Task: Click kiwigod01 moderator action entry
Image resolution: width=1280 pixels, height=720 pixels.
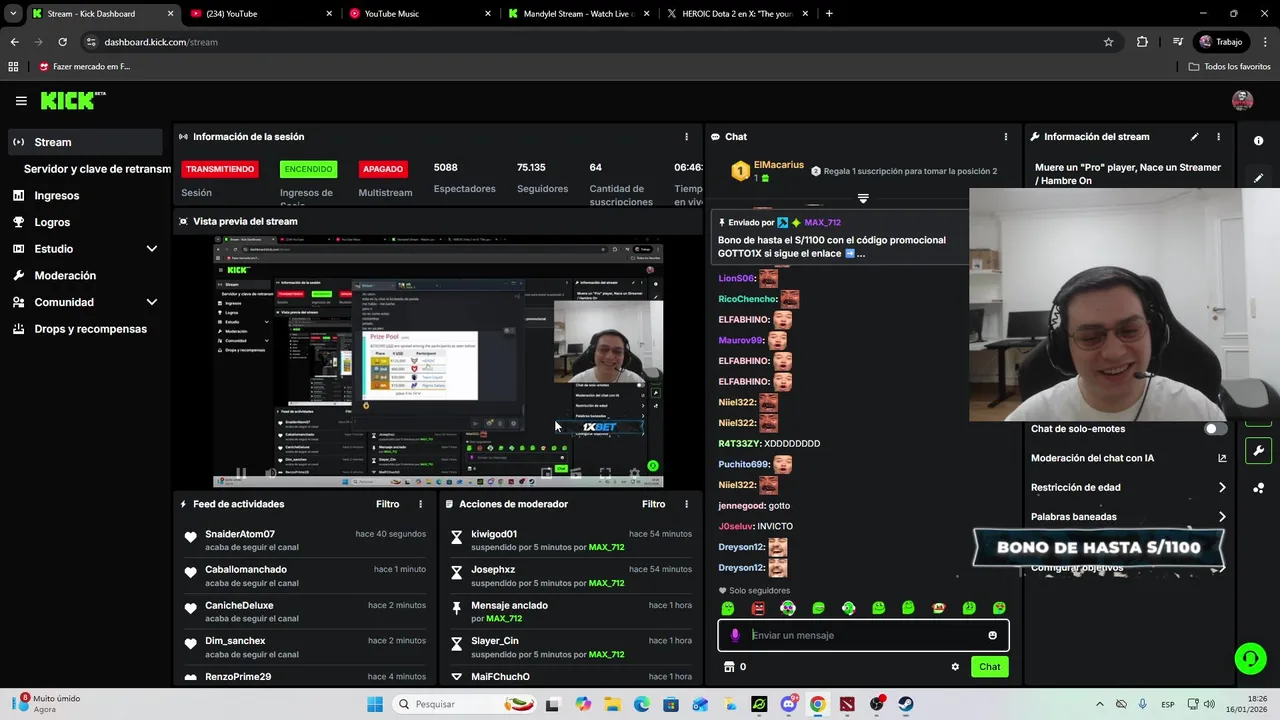Action: coord(494,535)
